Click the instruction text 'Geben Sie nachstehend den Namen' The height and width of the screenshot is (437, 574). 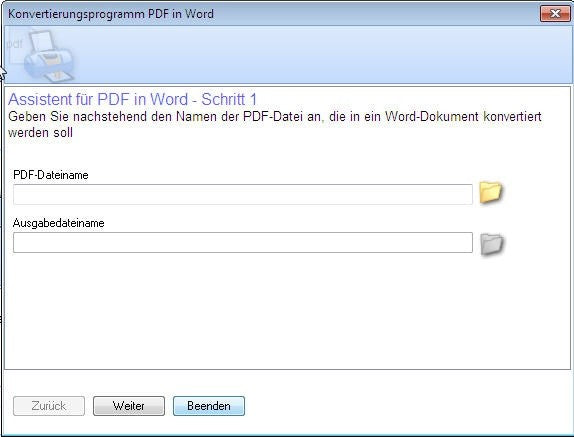click(113, 116)
